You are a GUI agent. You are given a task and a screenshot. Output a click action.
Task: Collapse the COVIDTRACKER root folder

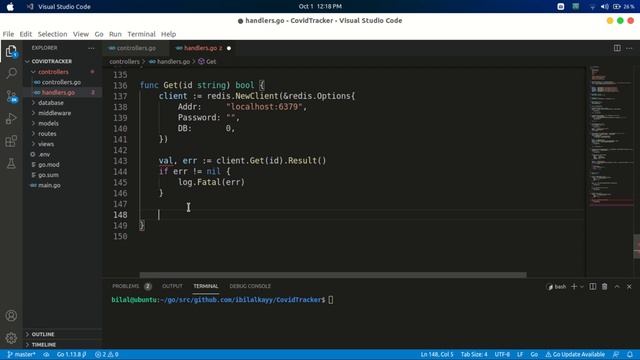[x=51, y=61]
